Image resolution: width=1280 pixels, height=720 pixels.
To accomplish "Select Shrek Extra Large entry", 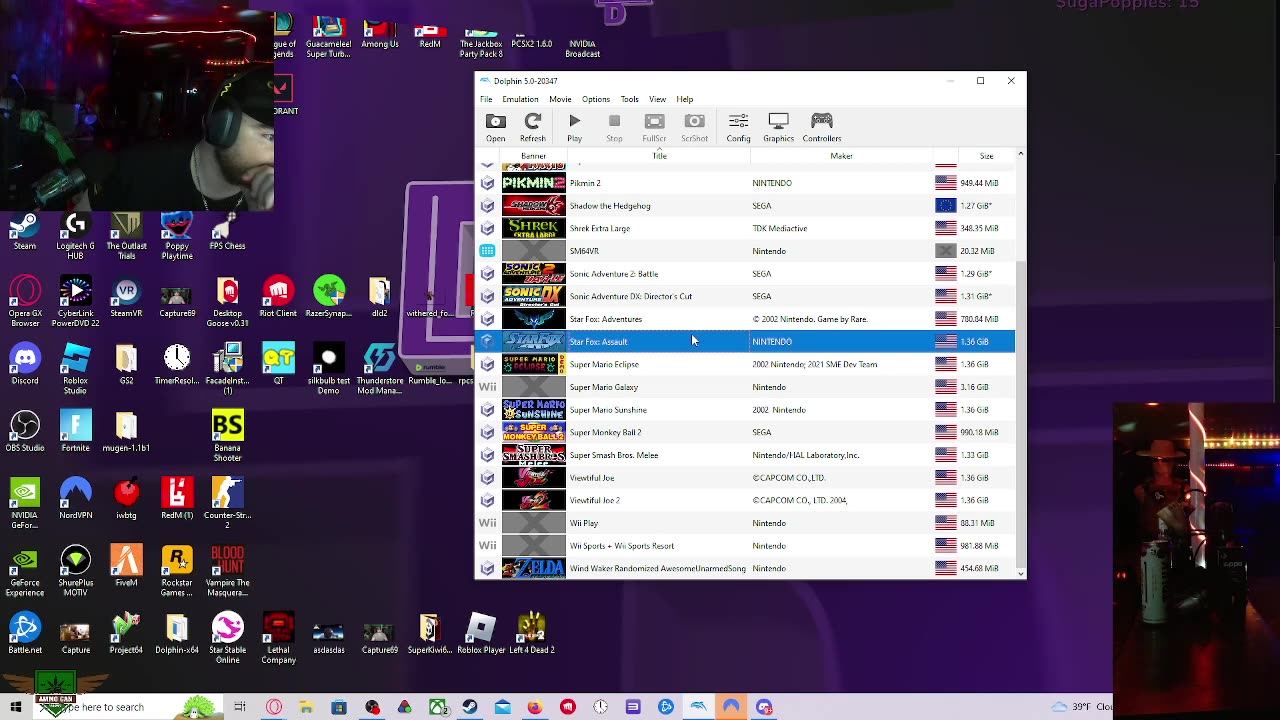I will pos(745,228).
